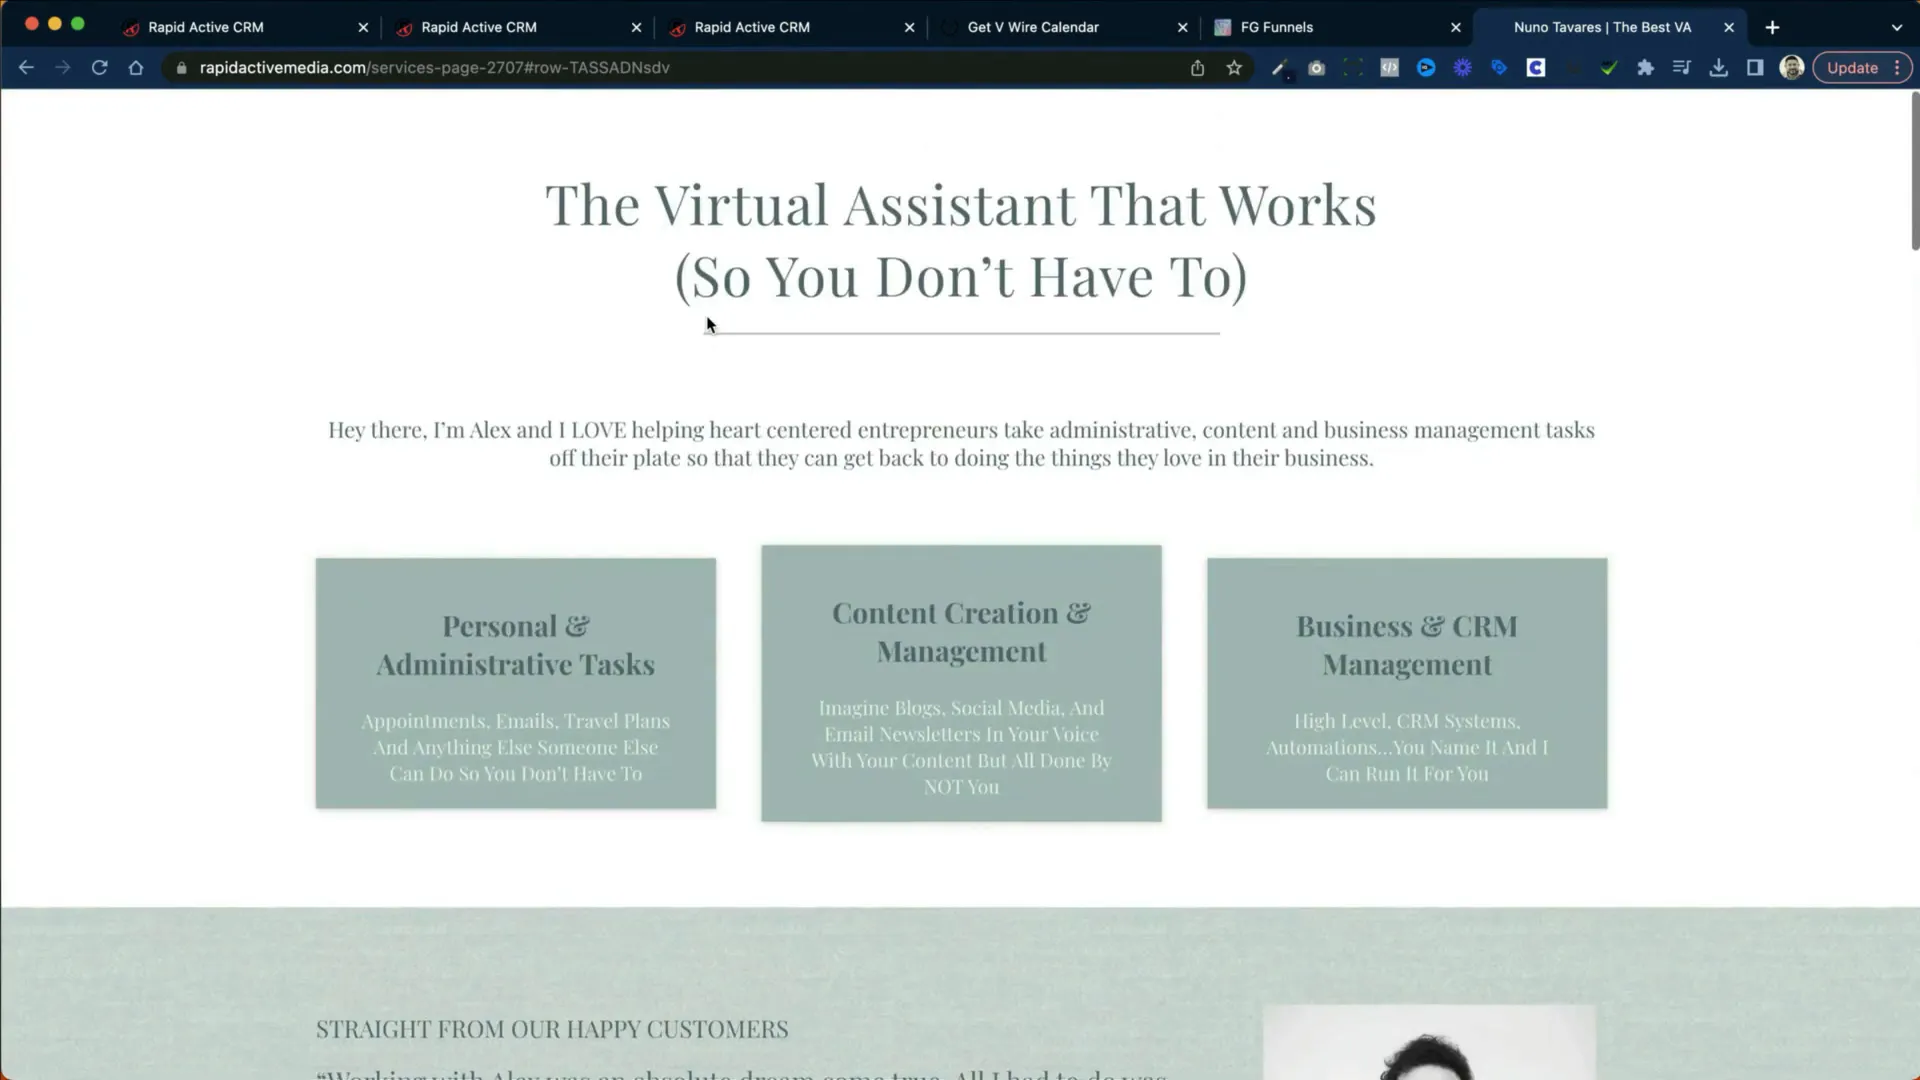Open the browser home page
1920x1080 pixels.
136,68
